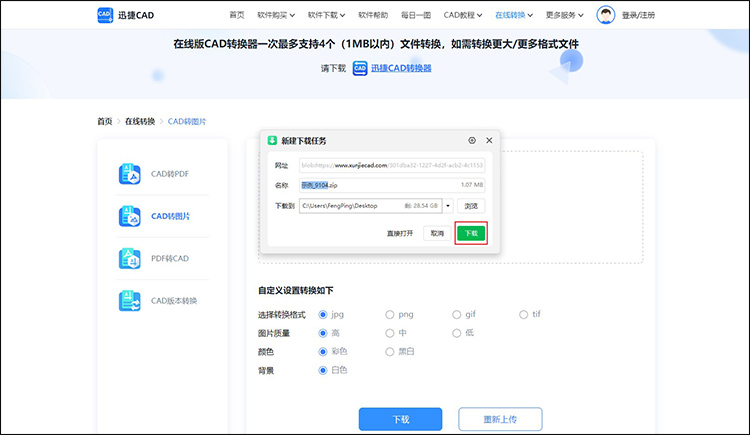Choose jpg conversion format
Screen dimensions: 750x435
click(x=323, y=314)
